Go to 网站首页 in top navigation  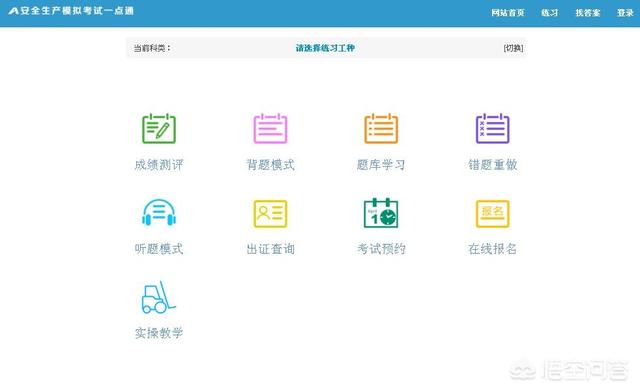click(508, 13)
